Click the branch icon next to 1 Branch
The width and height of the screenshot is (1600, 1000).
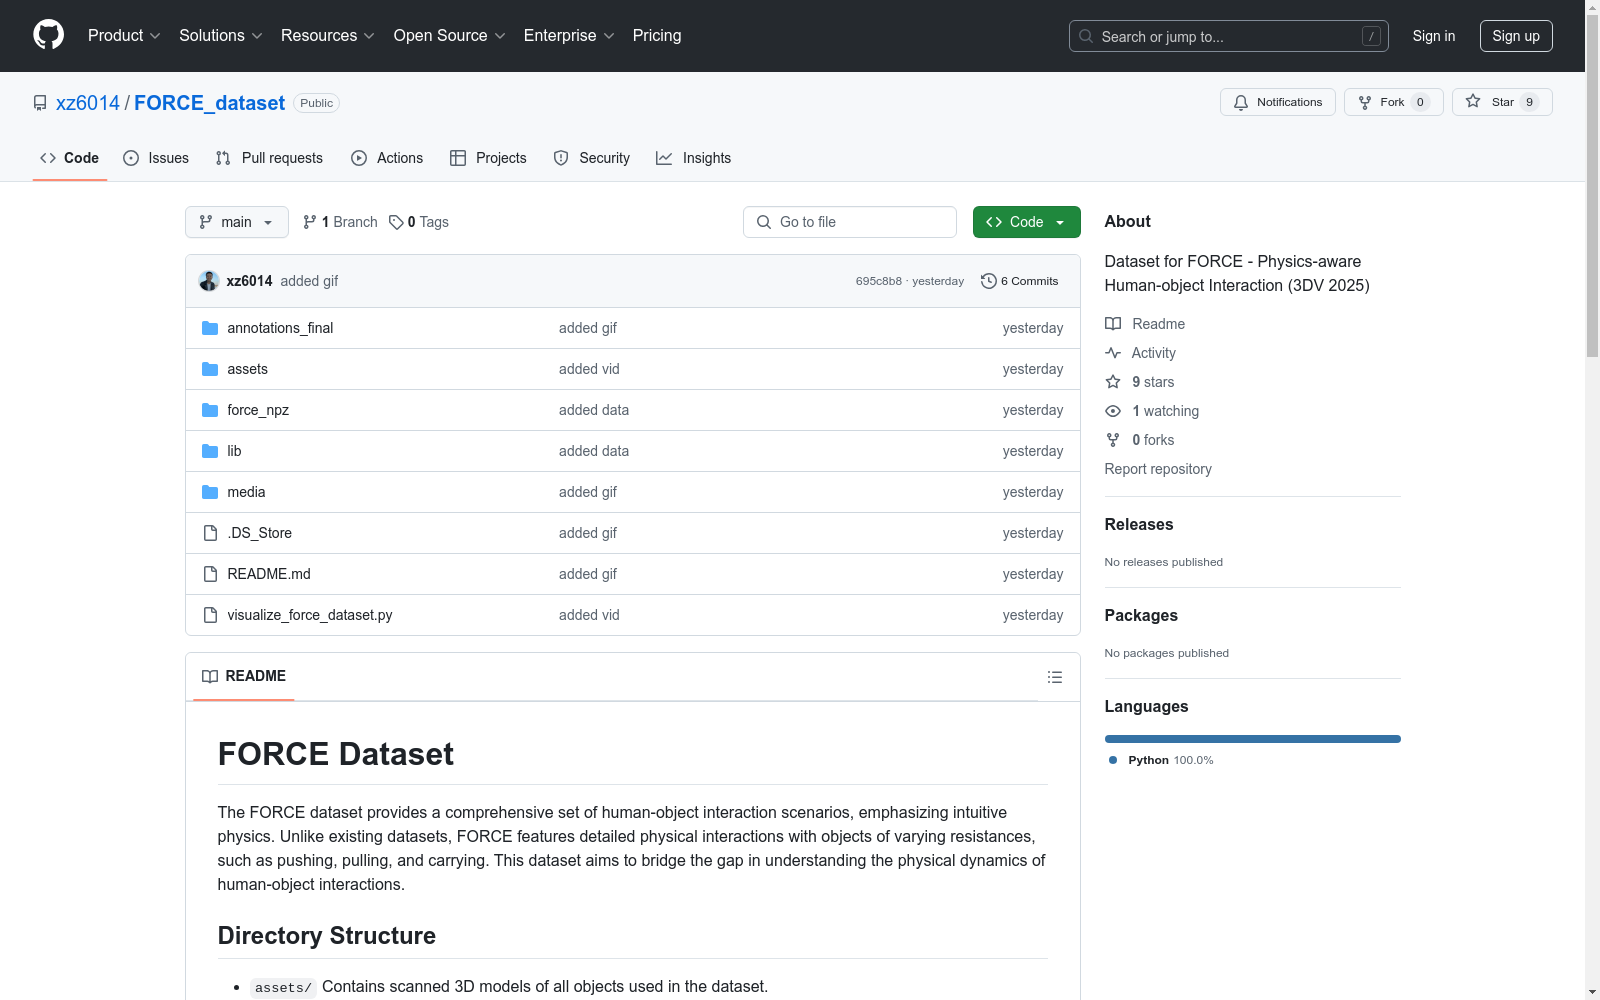click(310, 222)
